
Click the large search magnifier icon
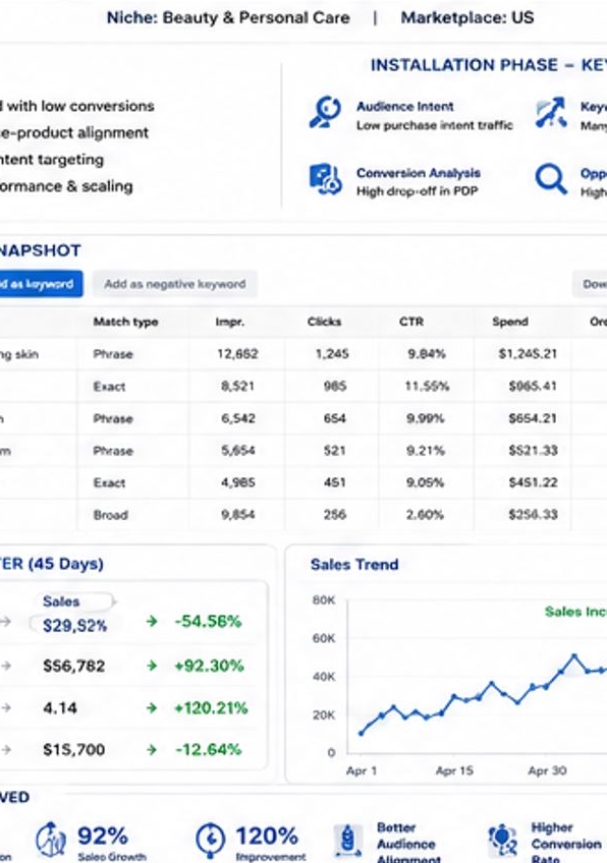coord(551,179)
